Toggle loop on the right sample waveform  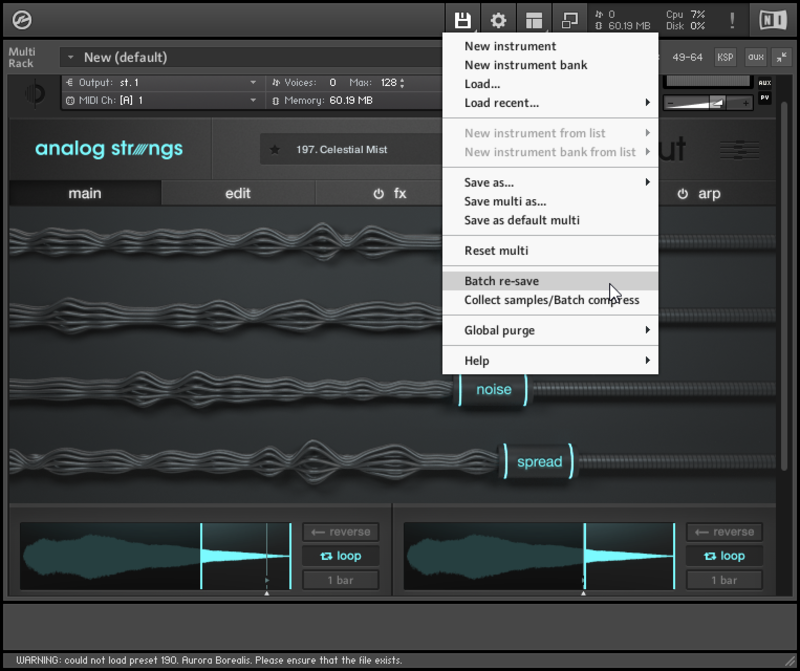[724, 556]
